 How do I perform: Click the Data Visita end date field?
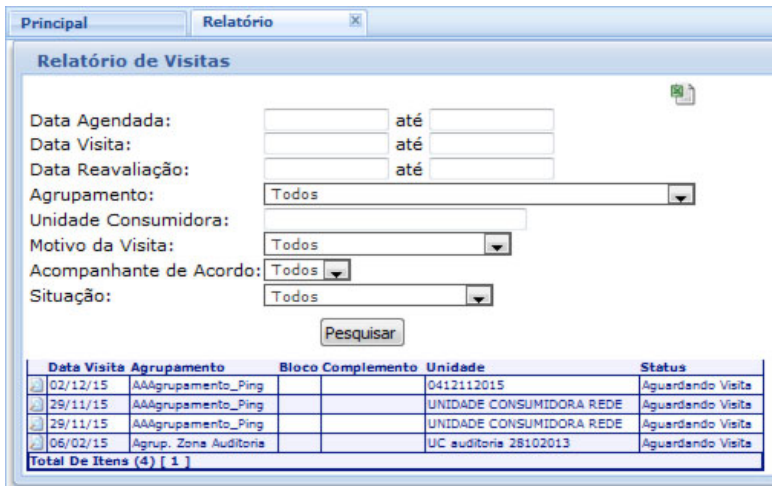(x=491, y=145)
